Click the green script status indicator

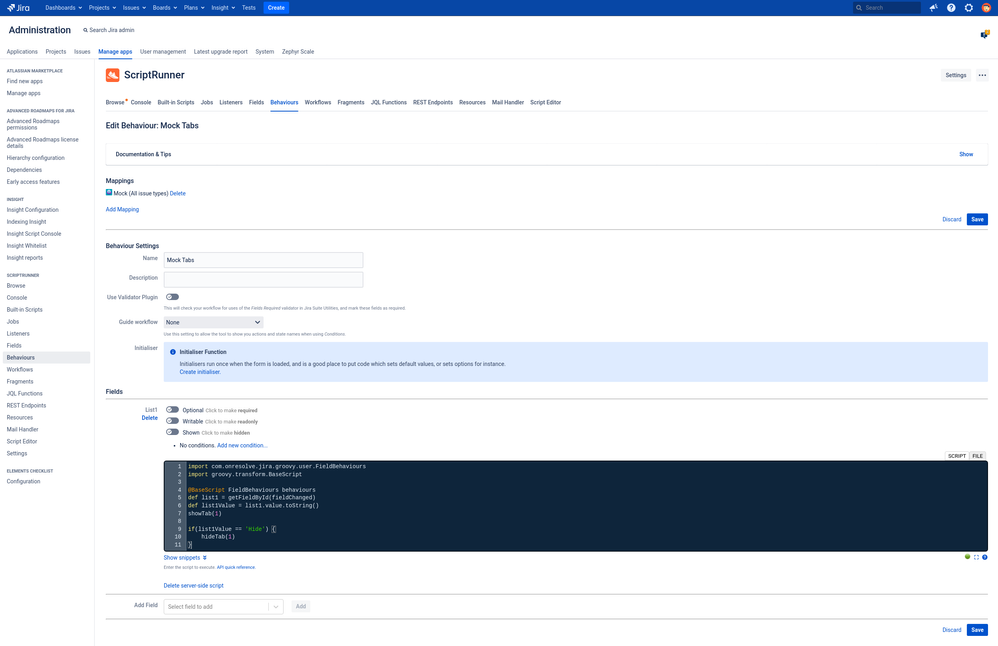pos(967,557)
